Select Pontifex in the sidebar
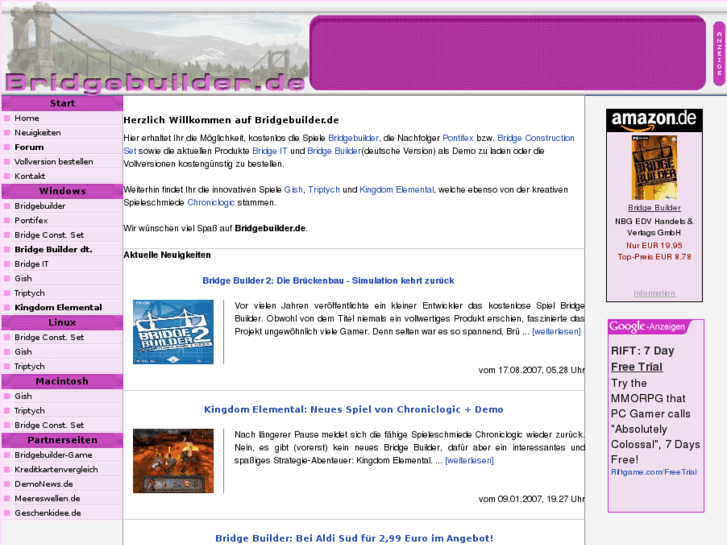 coord(31,220)
